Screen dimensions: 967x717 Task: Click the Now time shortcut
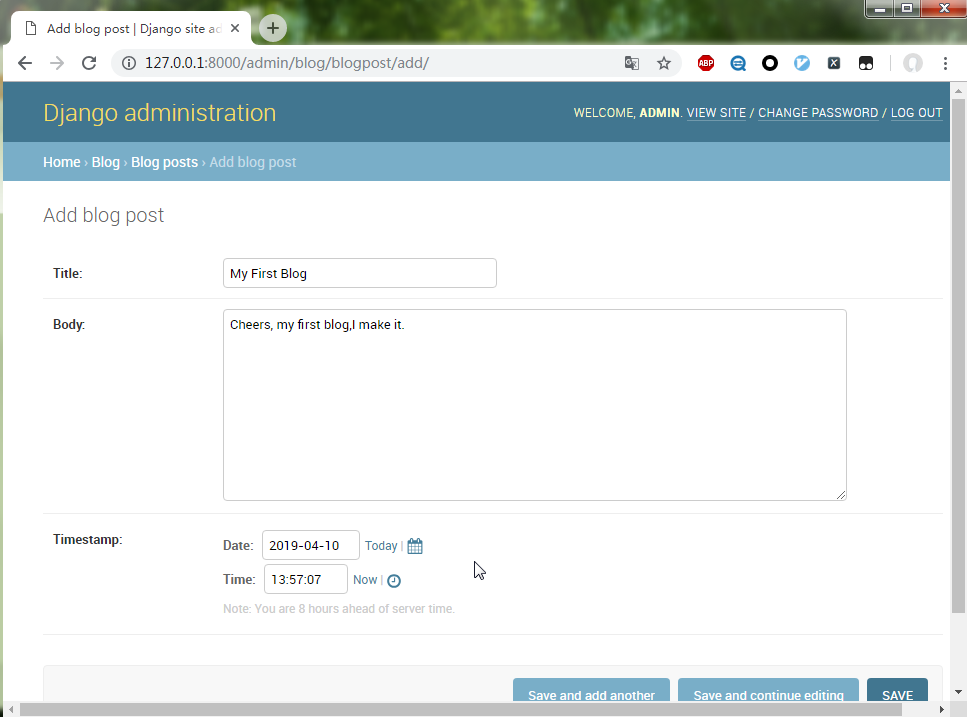pyautogui.click(x=365, y=580)
